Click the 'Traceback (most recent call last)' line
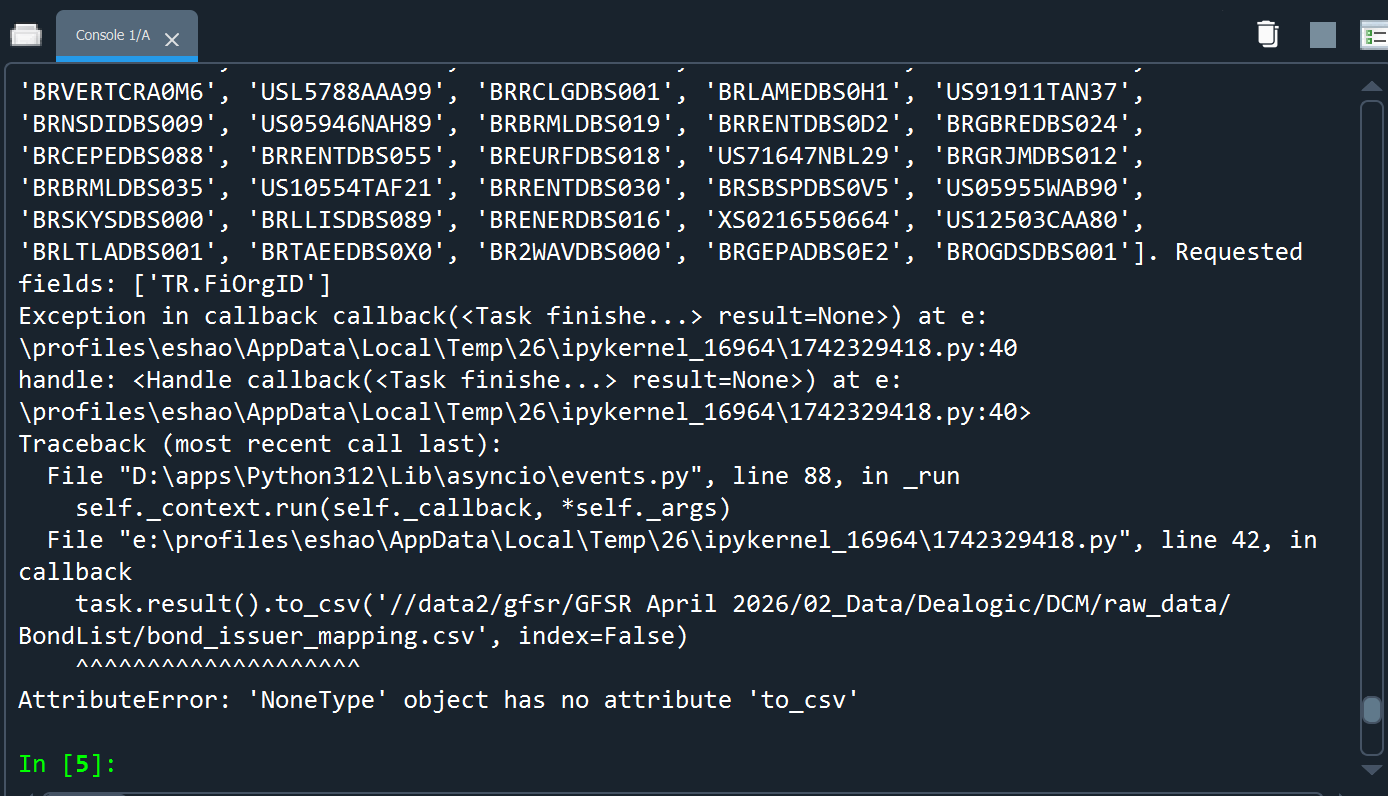The width and height of the screenshot is (1388, 796). [260, 444]
